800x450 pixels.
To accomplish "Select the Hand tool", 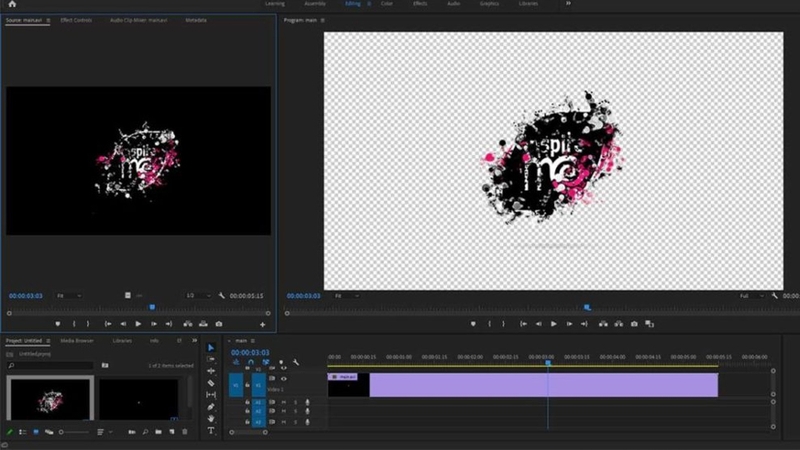I will point(211,418).
